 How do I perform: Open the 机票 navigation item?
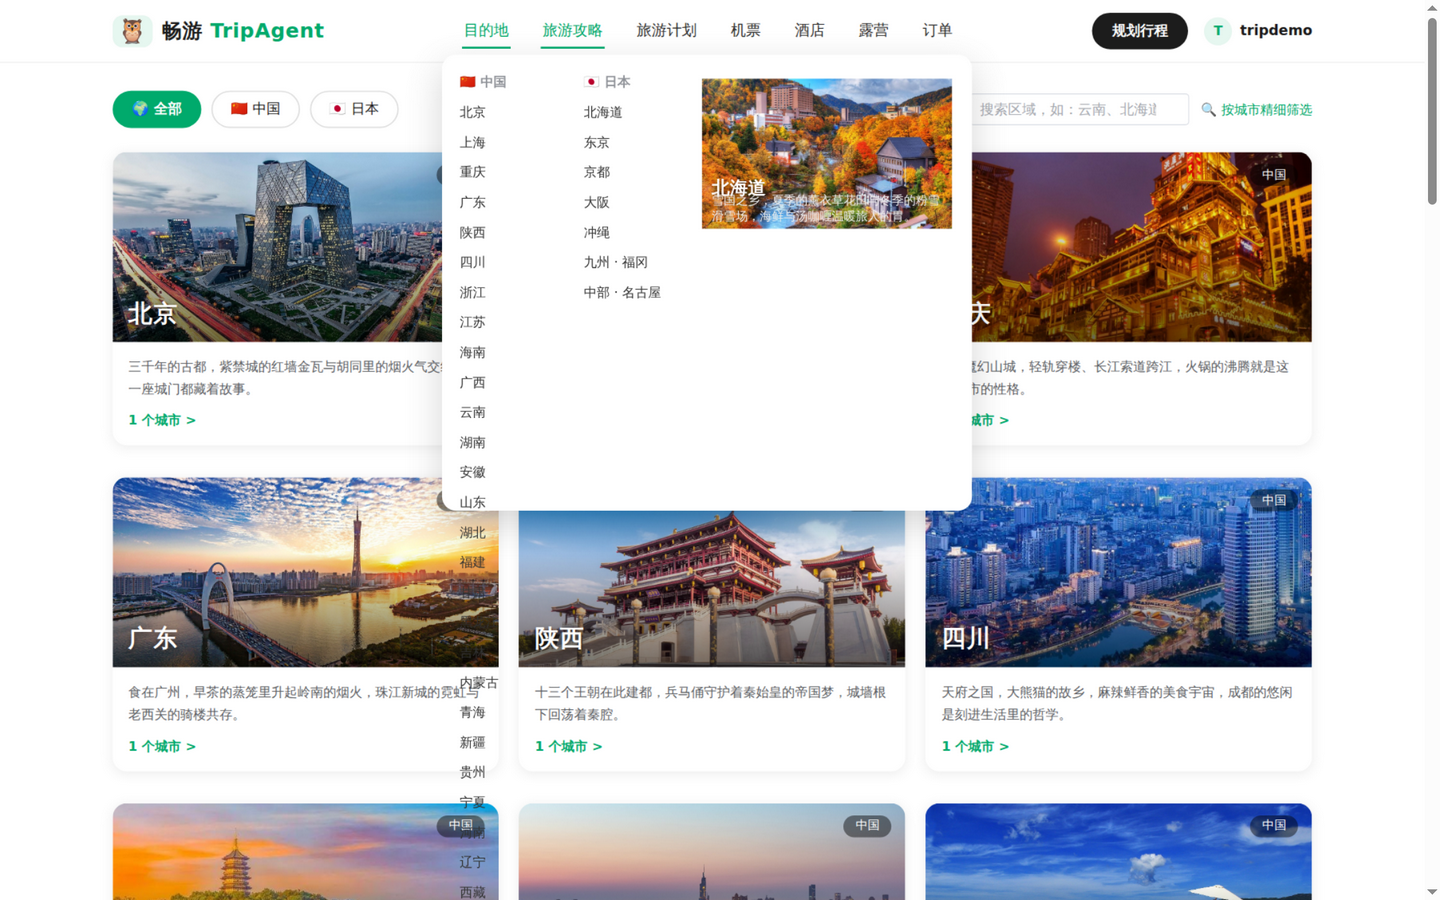[x=745, y=31]
